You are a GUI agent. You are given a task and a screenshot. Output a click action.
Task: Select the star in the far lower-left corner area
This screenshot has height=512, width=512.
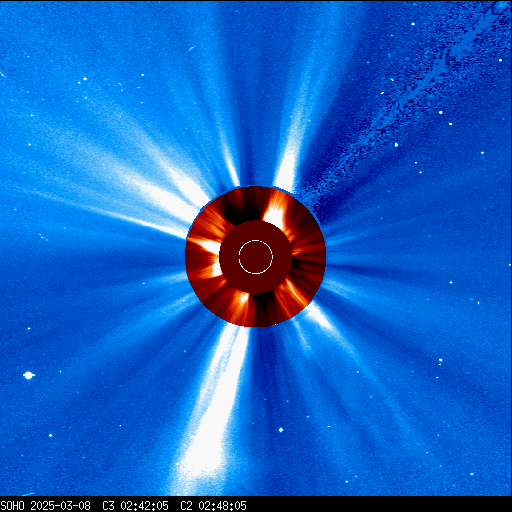tap(51, 435)
